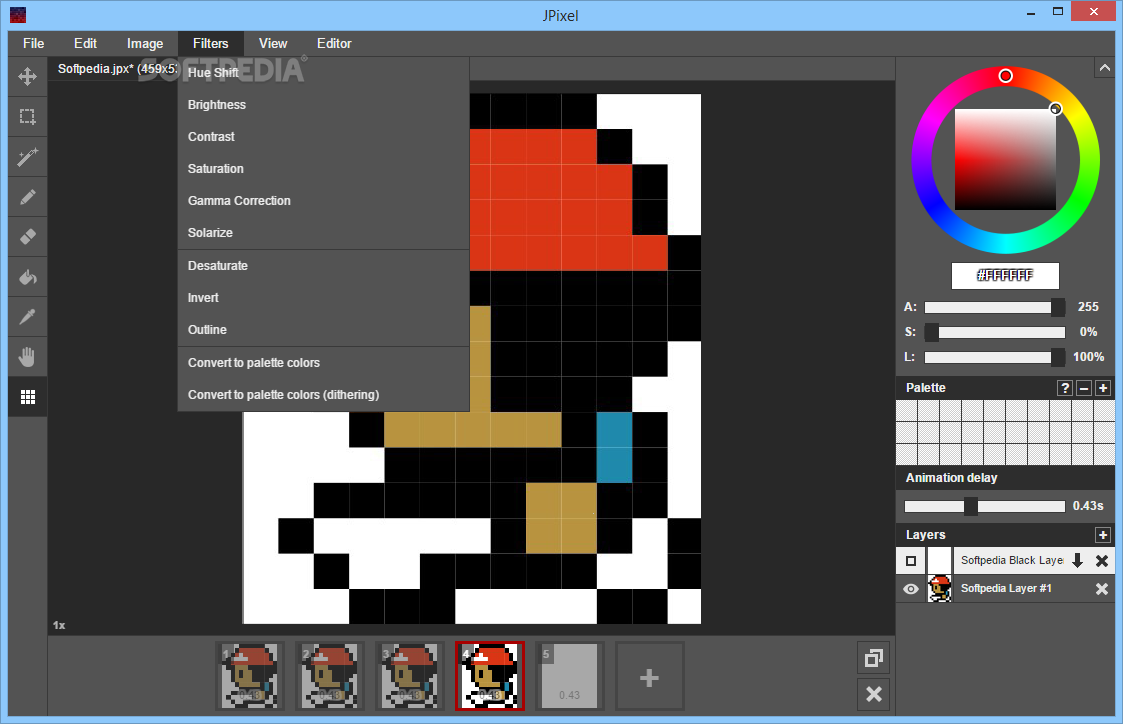Choose Convert to palette colors

[324, 363]
